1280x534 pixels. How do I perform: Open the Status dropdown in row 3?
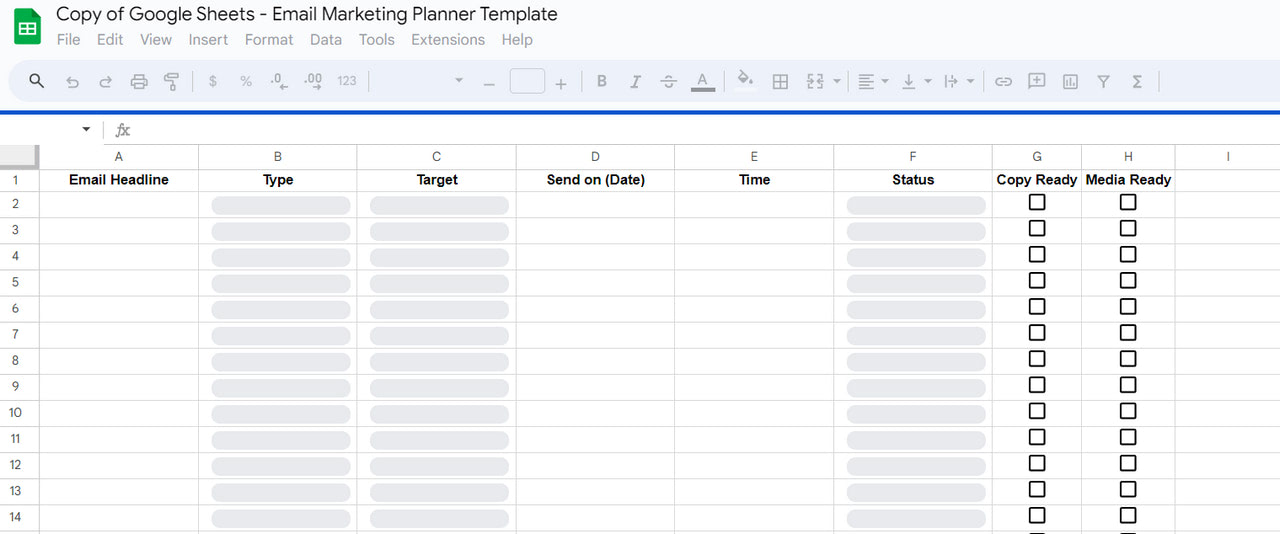pyautogui.click(x=916, y=231)
